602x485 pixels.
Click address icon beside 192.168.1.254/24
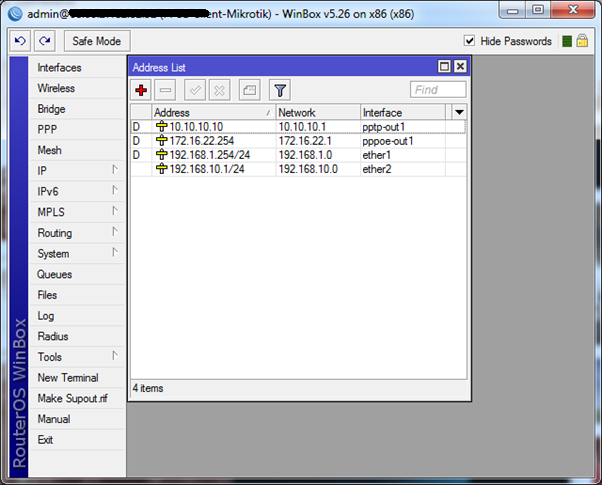point(162,155)
